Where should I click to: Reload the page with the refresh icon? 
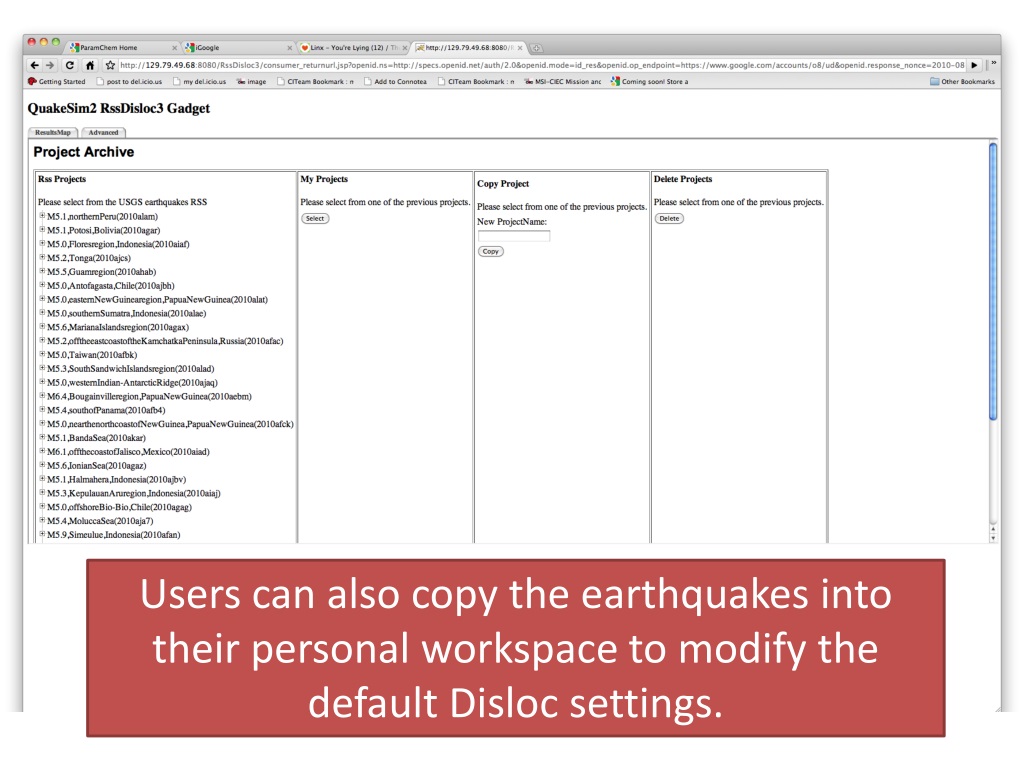click(x=70, y=65)
